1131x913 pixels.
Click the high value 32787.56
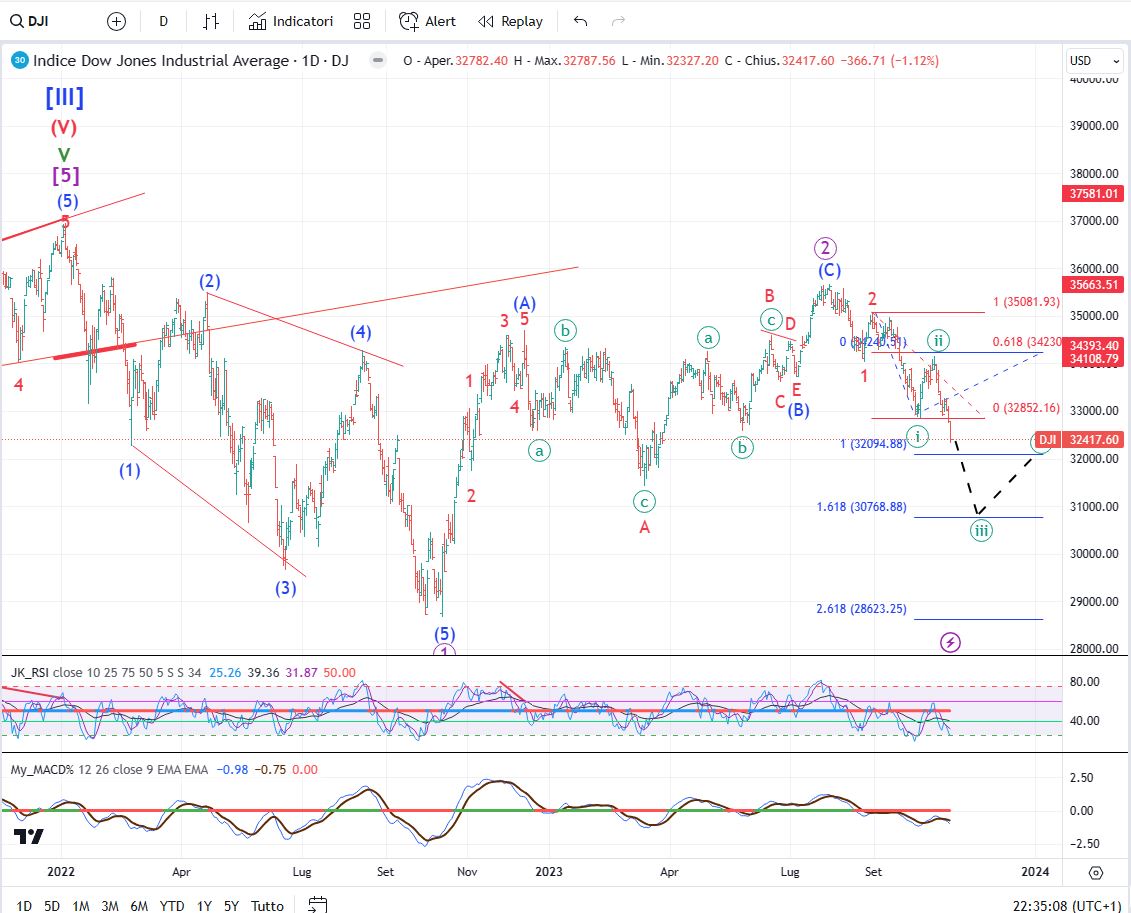point(589,61)
